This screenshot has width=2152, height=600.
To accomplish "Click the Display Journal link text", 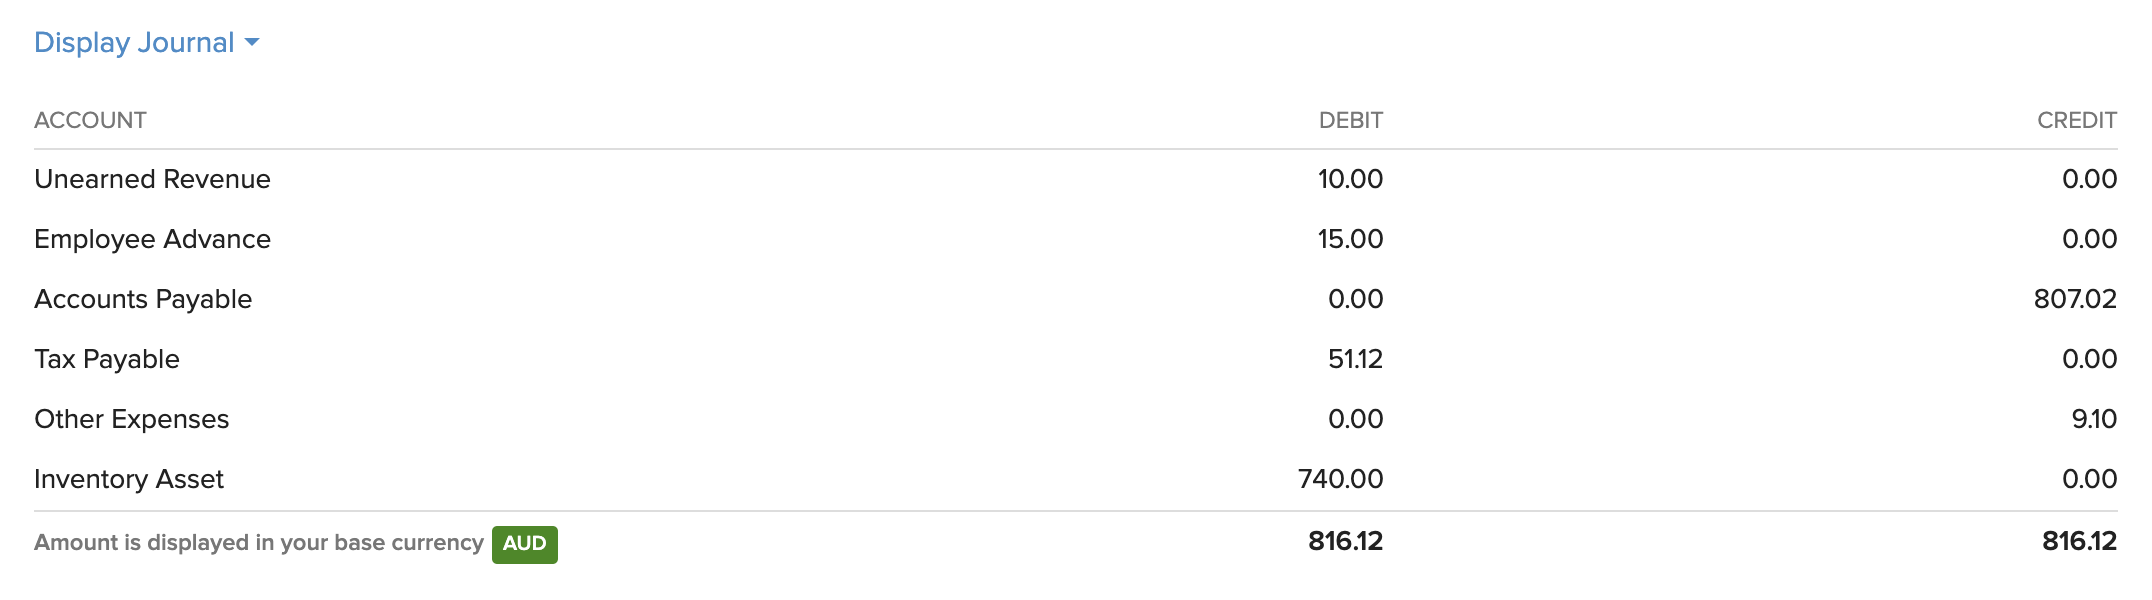I will [x=134, y=43].
